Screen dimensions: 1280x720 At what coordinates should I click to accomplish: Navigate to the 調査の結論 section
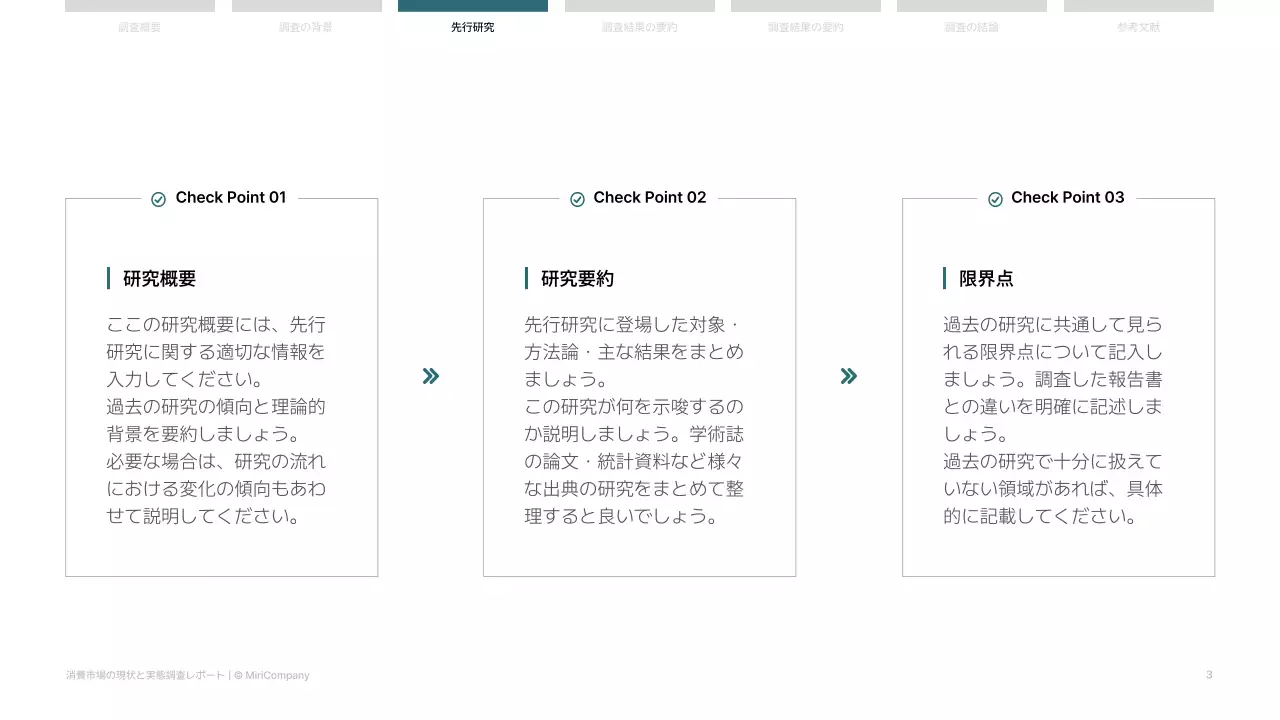[972, 27]
